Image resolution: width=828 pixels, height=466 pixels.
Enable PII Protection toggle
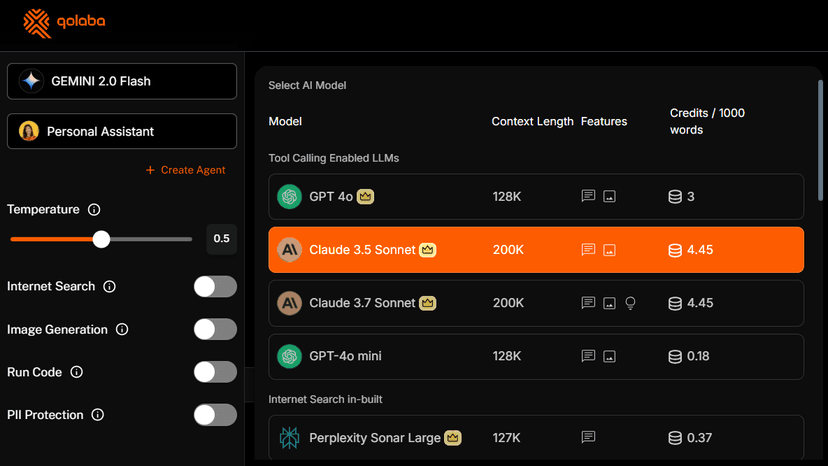(215, 415)
